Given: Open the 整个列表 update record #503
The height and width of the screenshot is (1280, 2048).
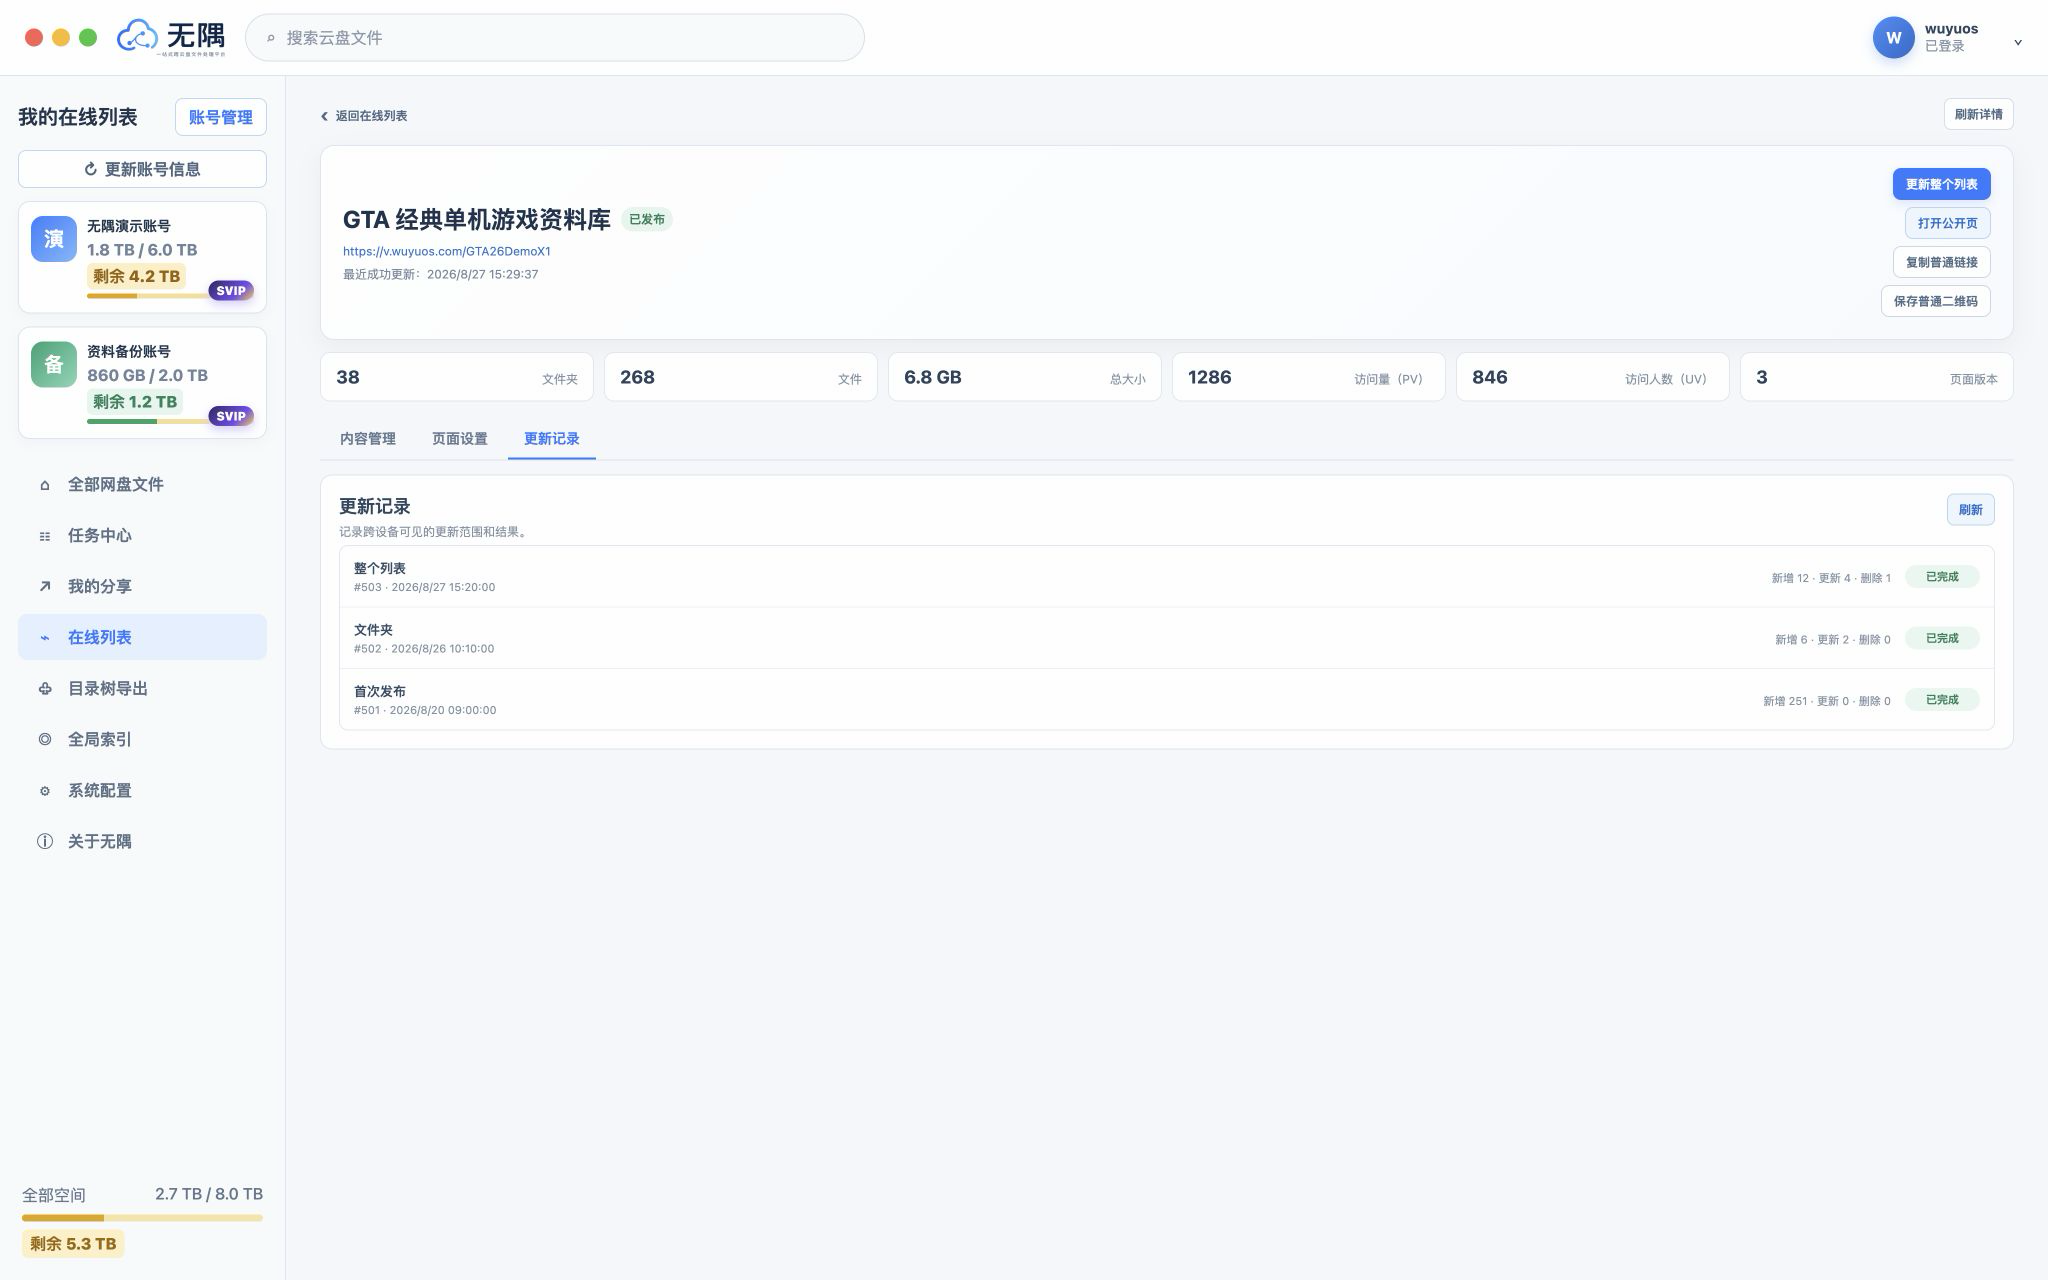Looking at the screenshot, I should (1166, 577).
